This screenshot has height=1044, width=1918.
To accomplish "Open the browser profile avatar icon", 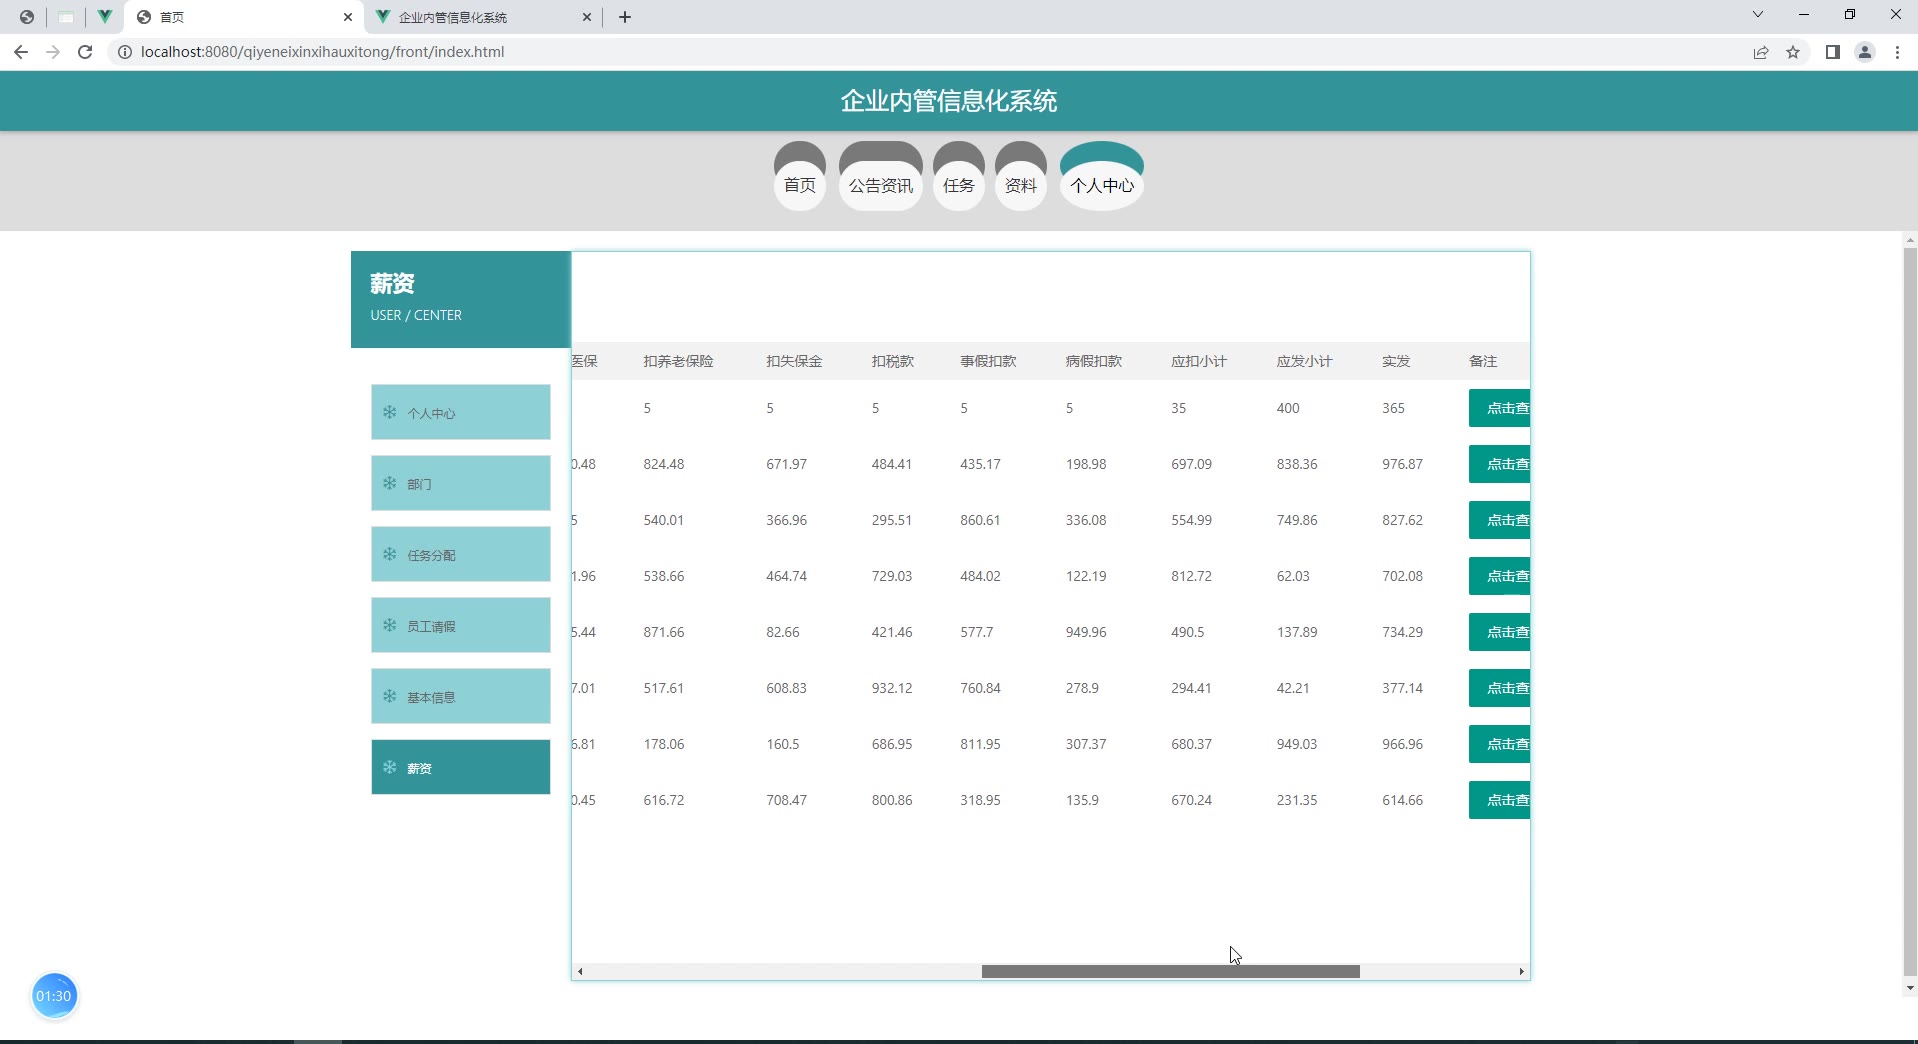I will click(1865, 52).
